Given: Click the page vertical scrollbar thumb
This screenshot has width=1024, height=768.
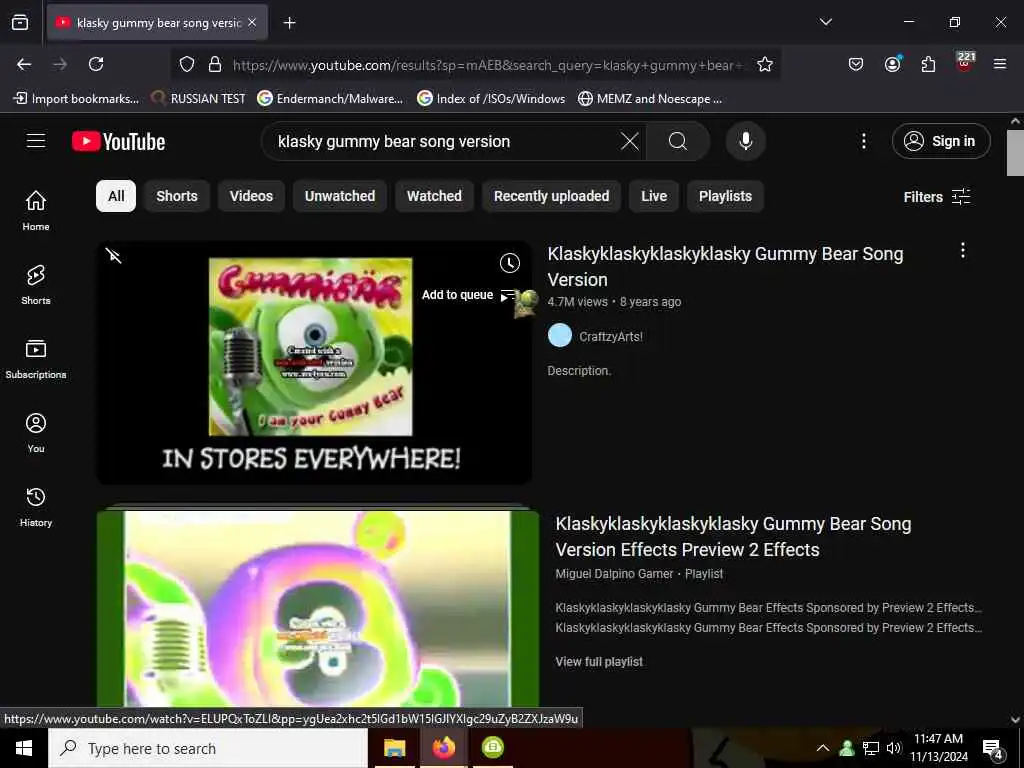Looking at the screenshot, I should tap(1015, 153).
